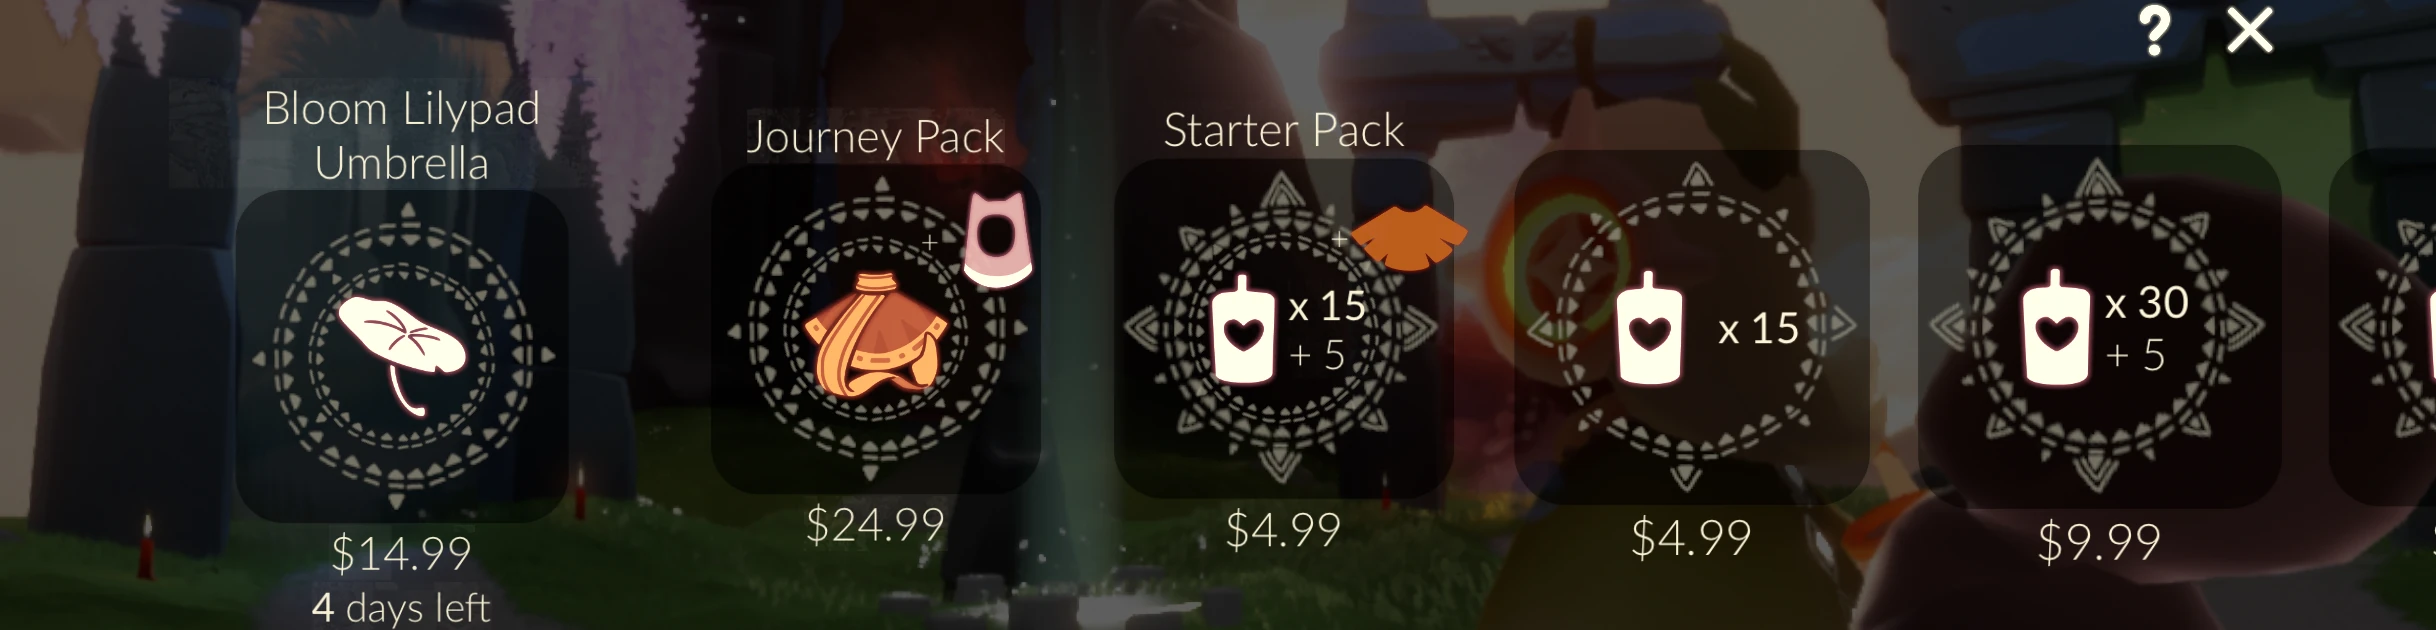This screenshot has width=2436, height=630.
Task: Click the + 5 bonus on 30 candle pack
Action: [x=2135, y=355]
